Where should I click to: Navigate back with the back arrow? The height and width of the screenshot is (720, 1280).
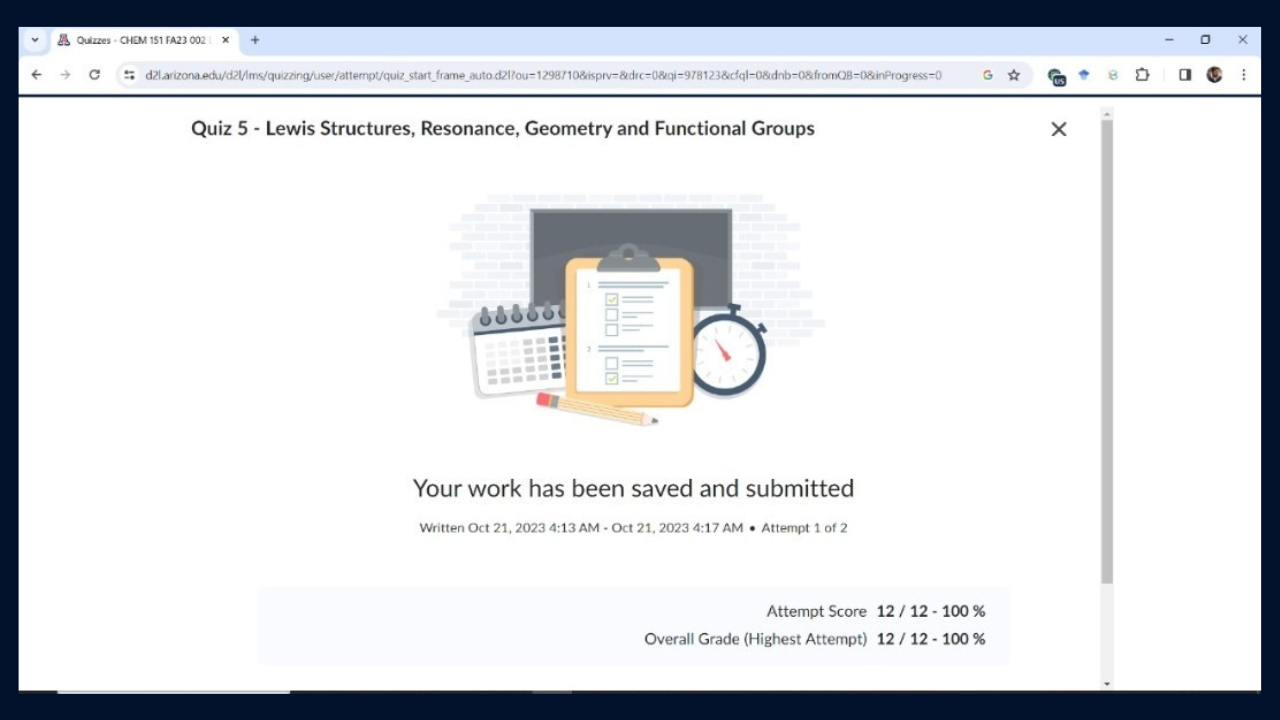[x=36, y=75]
